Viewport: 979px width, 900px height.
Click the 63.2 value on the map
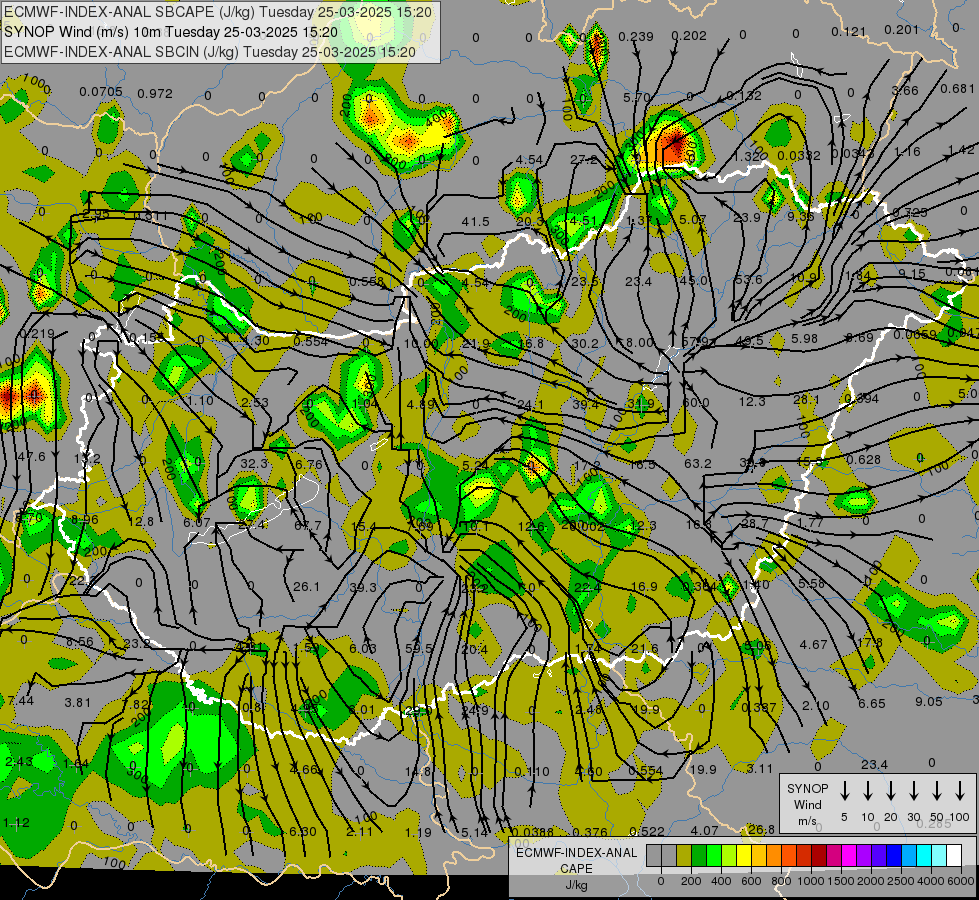tap(697, 463)
